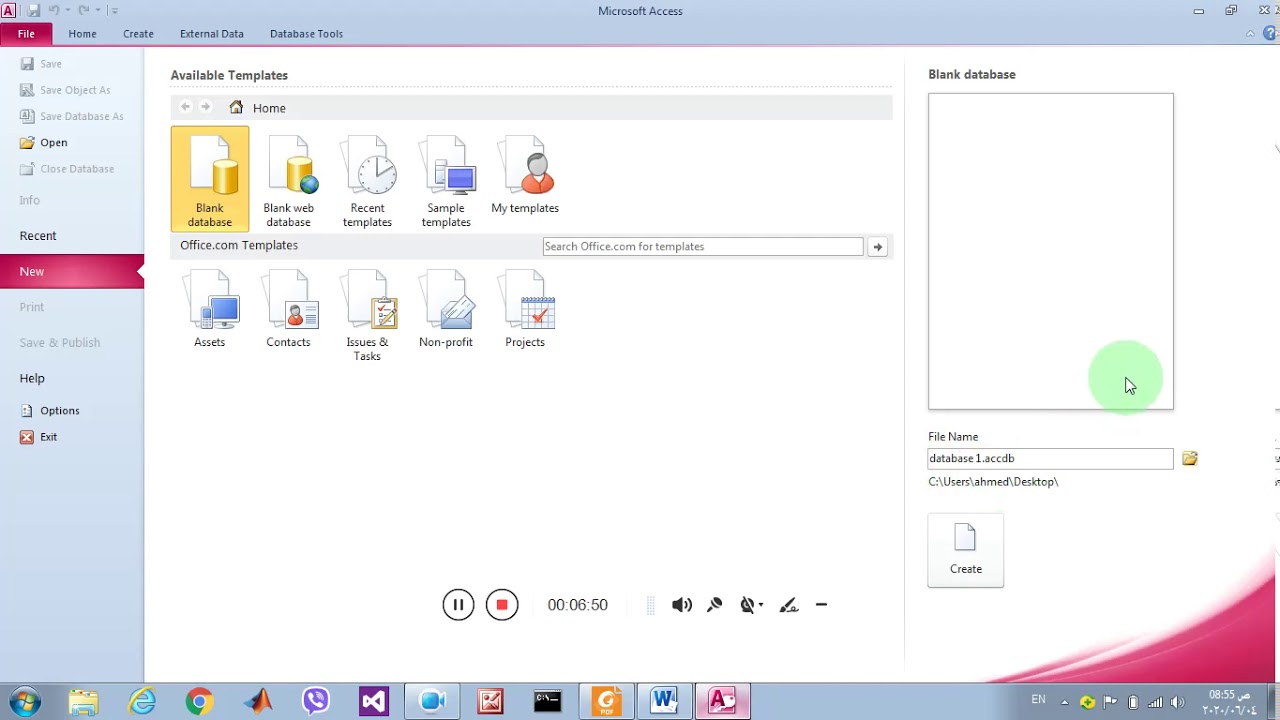Open Visual Studio from the taskbar
1280x720 pixels.
coord(374,701)
